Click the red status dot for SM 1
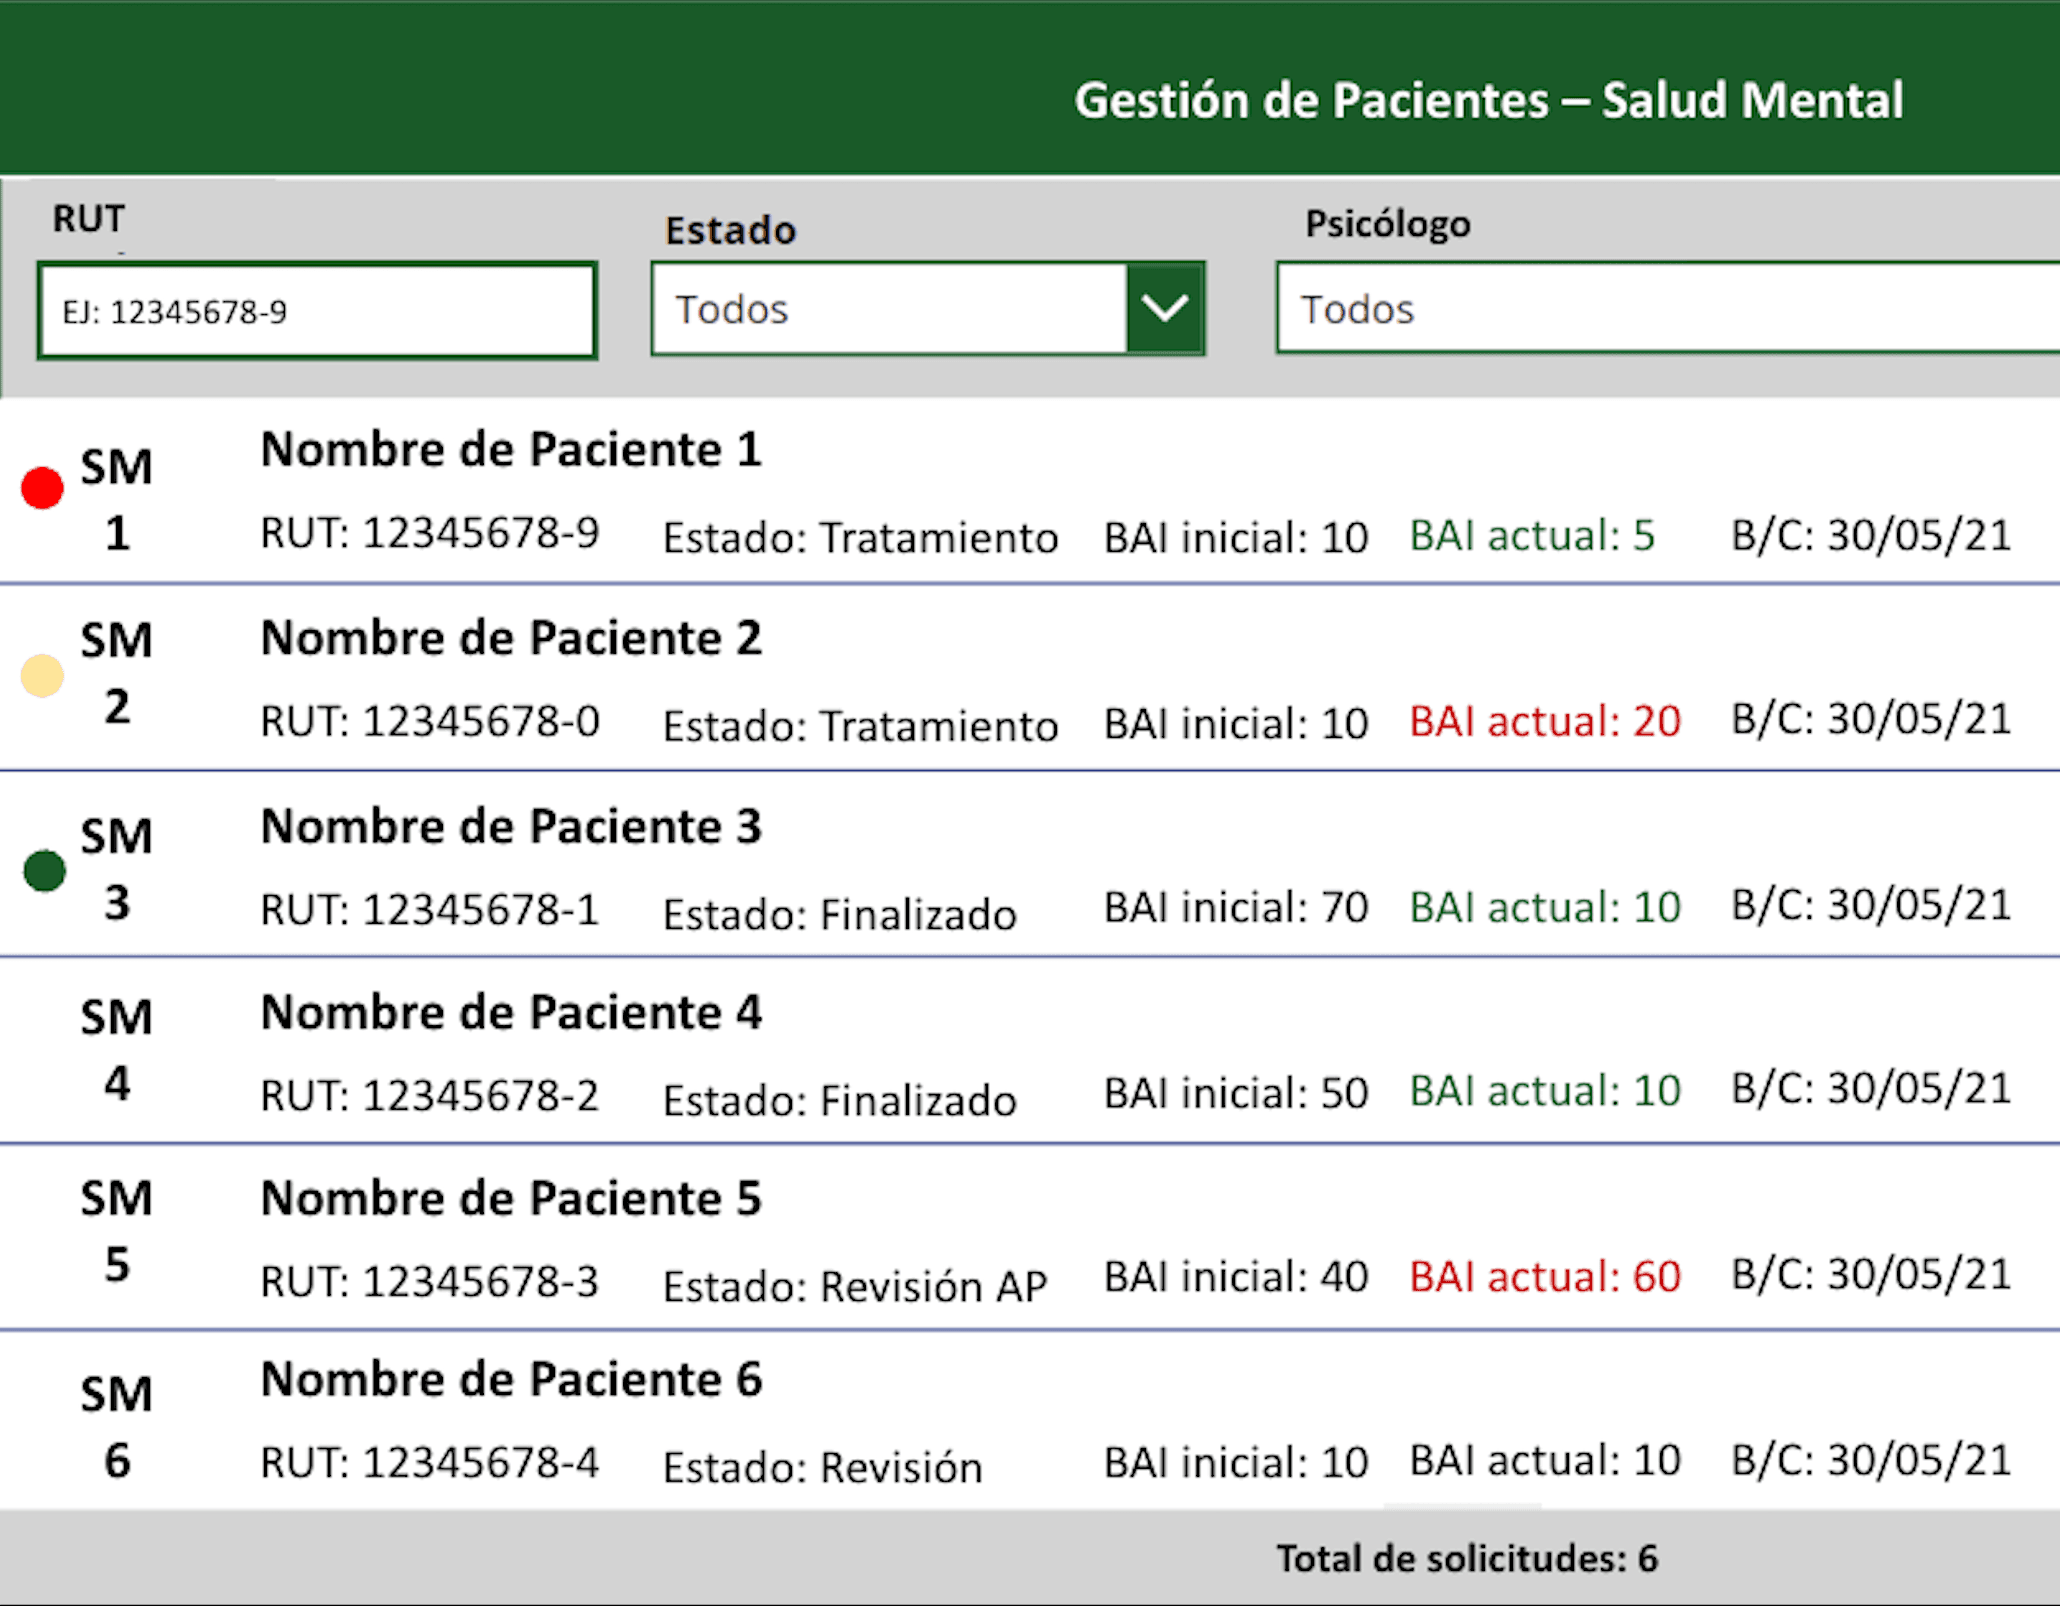This screenshot has width=2060, height=1606. (42, 488)
